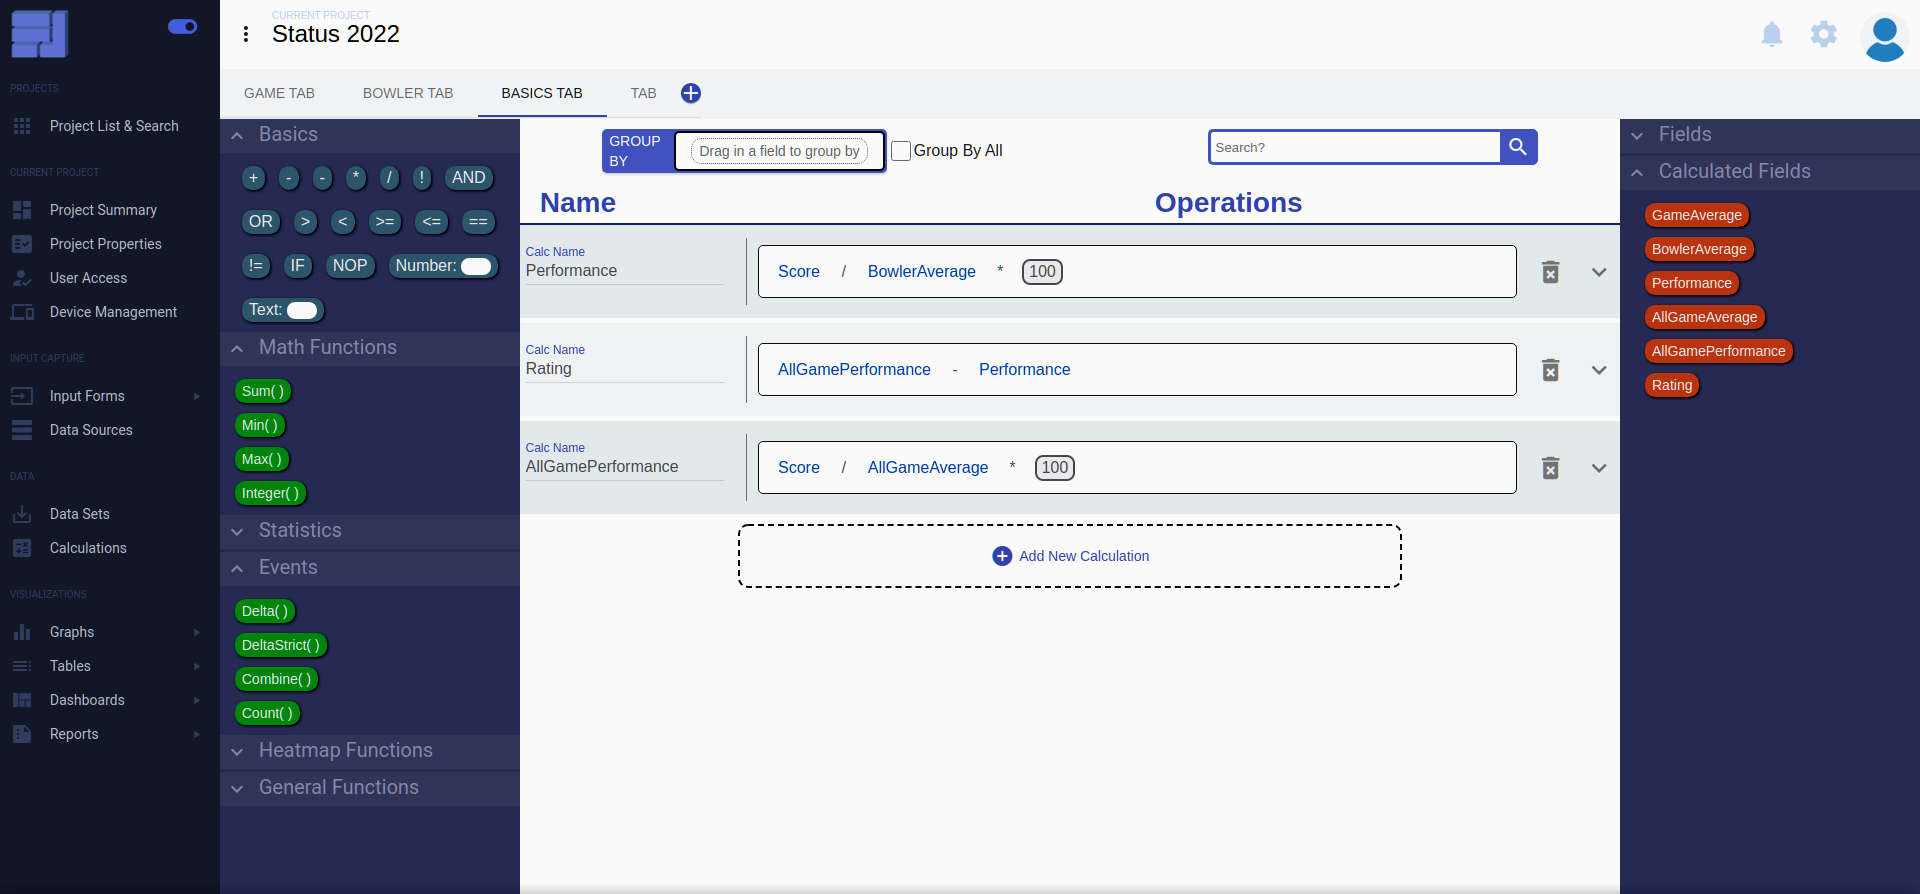1920x894 pixels.
Task: Click the NOP chip
Action: [350, 266]
